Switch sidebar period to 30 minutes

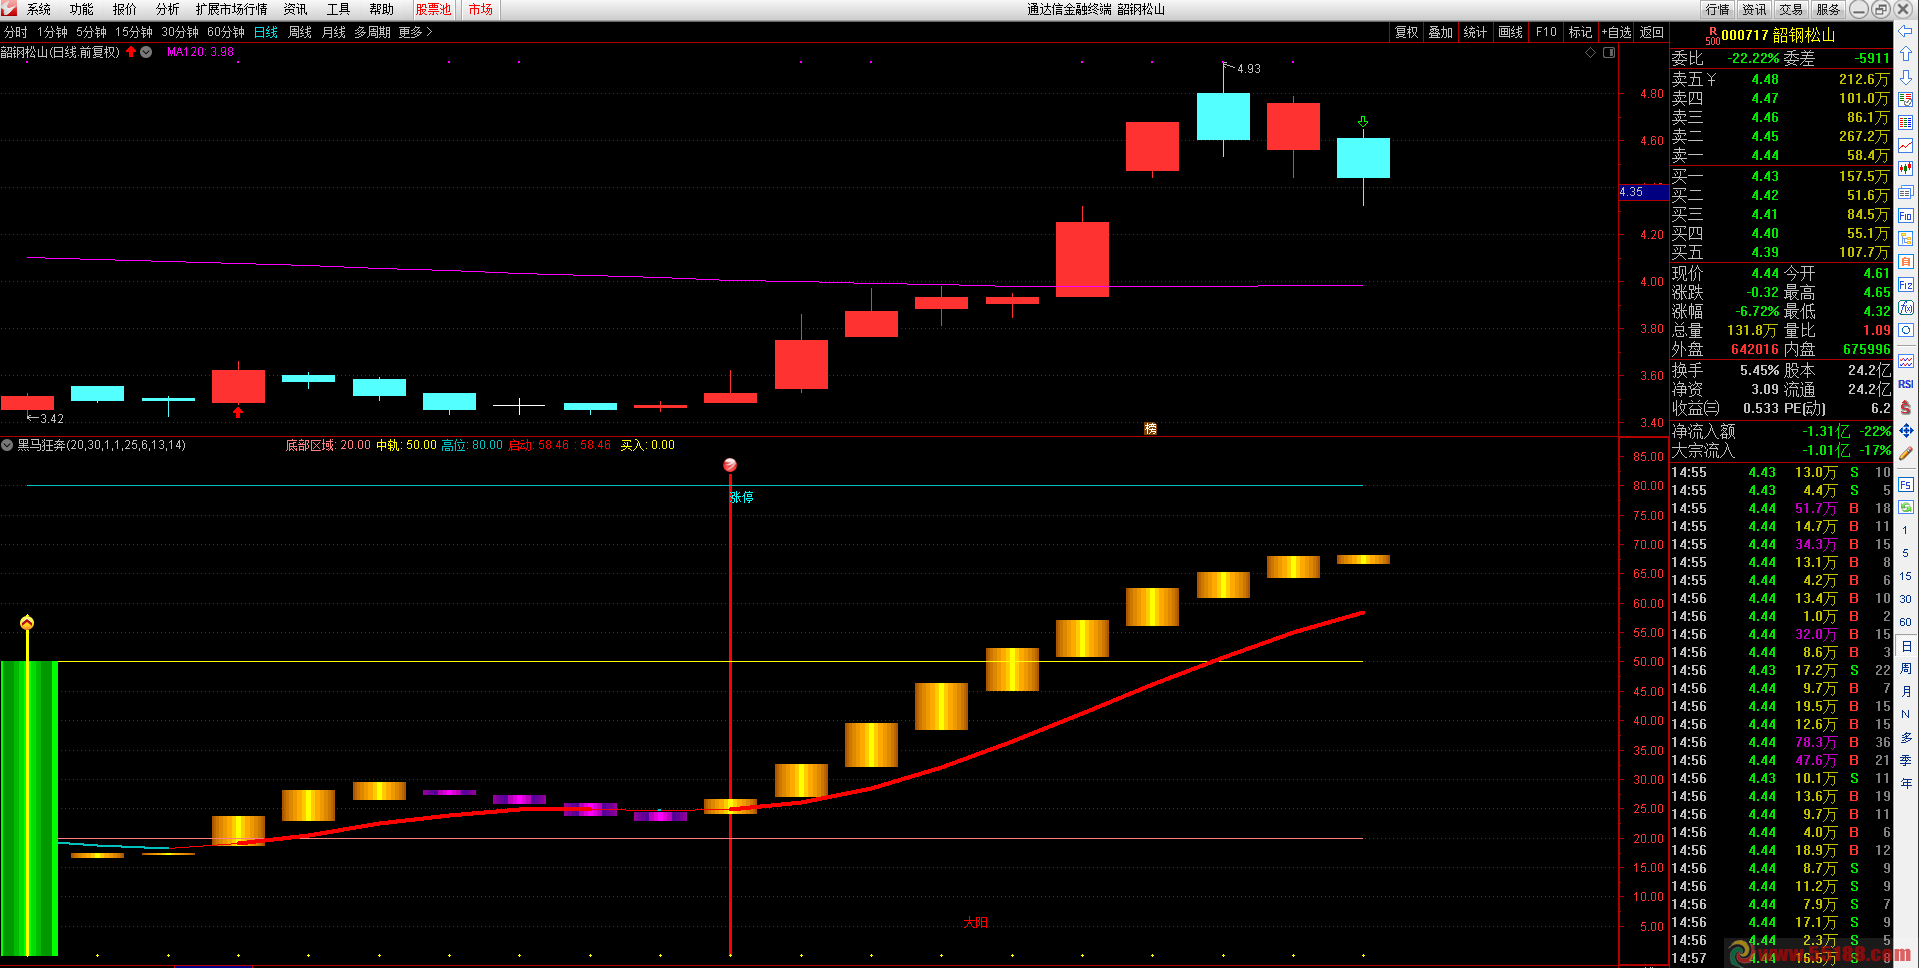(1906, 599)
